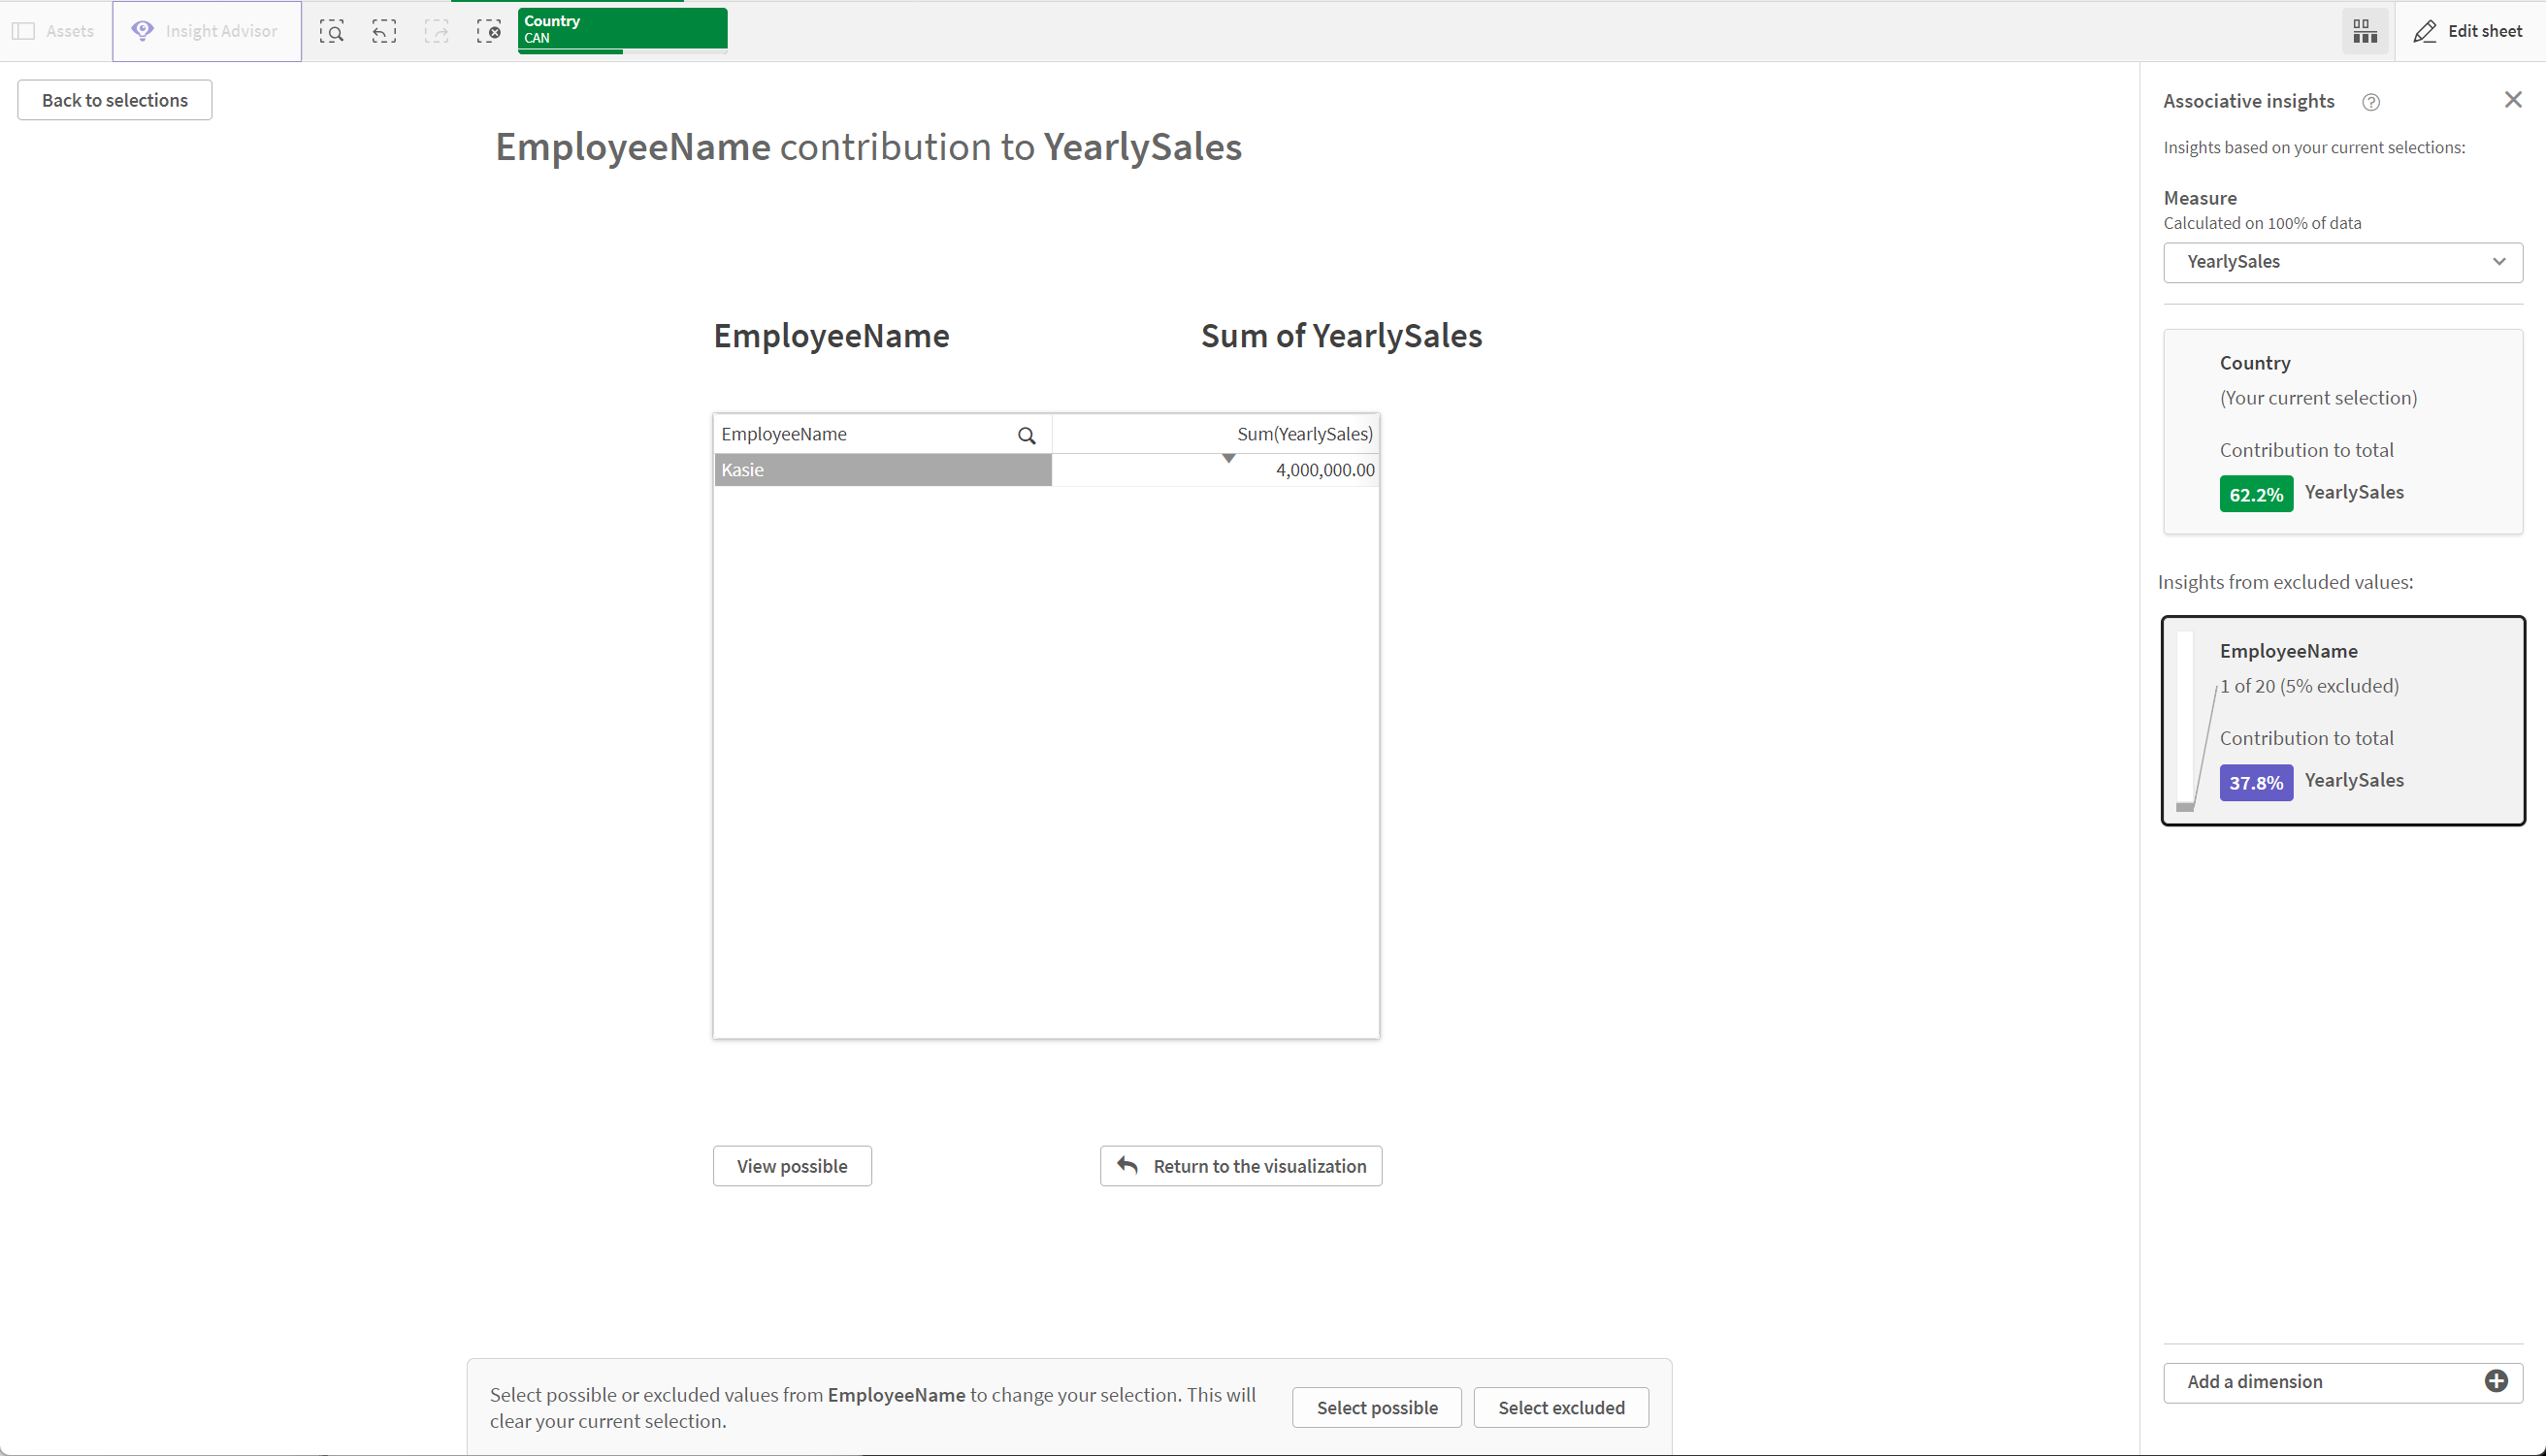Click the Associative Insights help icon
Viewport: 2546px width, 1456px height.
(2371, 100)
